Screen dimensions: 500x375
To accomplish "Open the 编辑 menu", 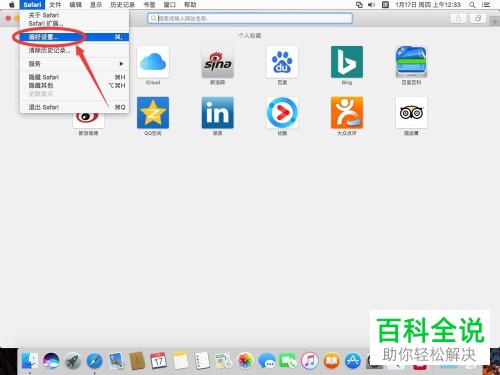I will coord(75,5).
